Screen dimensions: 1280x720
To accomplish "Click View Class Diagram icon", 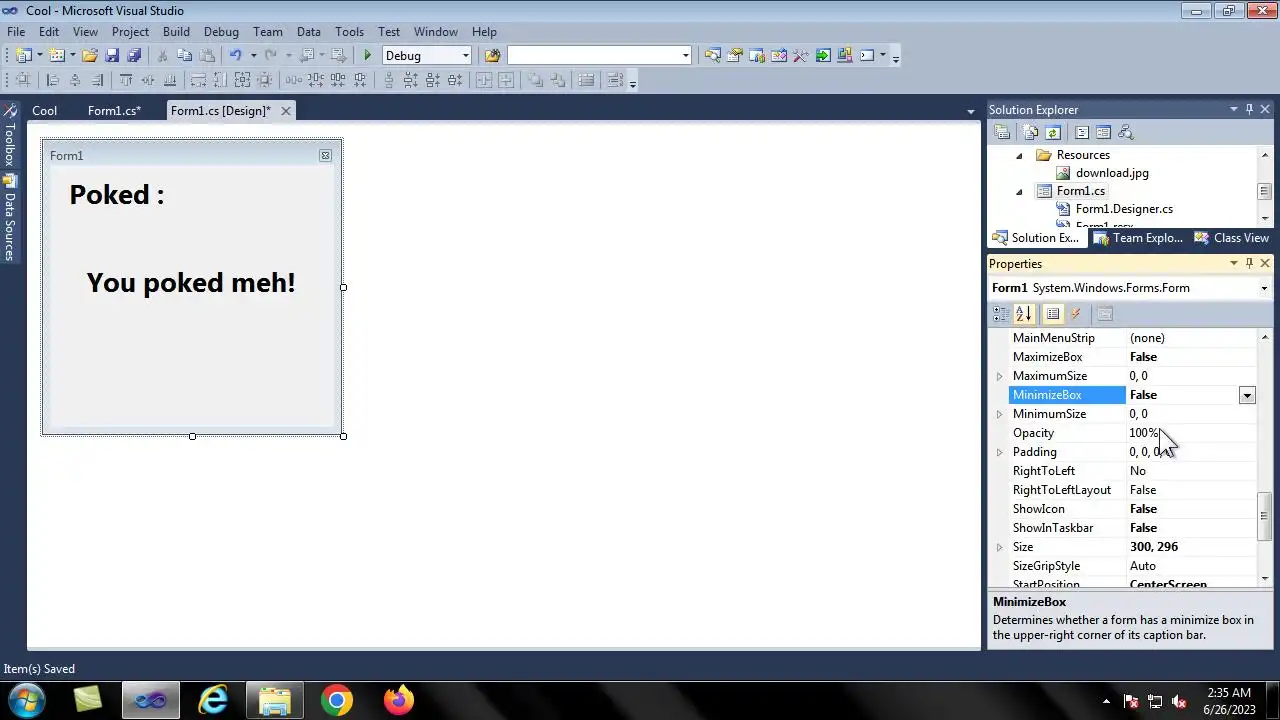I will pyautogui.click(x=1125, y=132).
